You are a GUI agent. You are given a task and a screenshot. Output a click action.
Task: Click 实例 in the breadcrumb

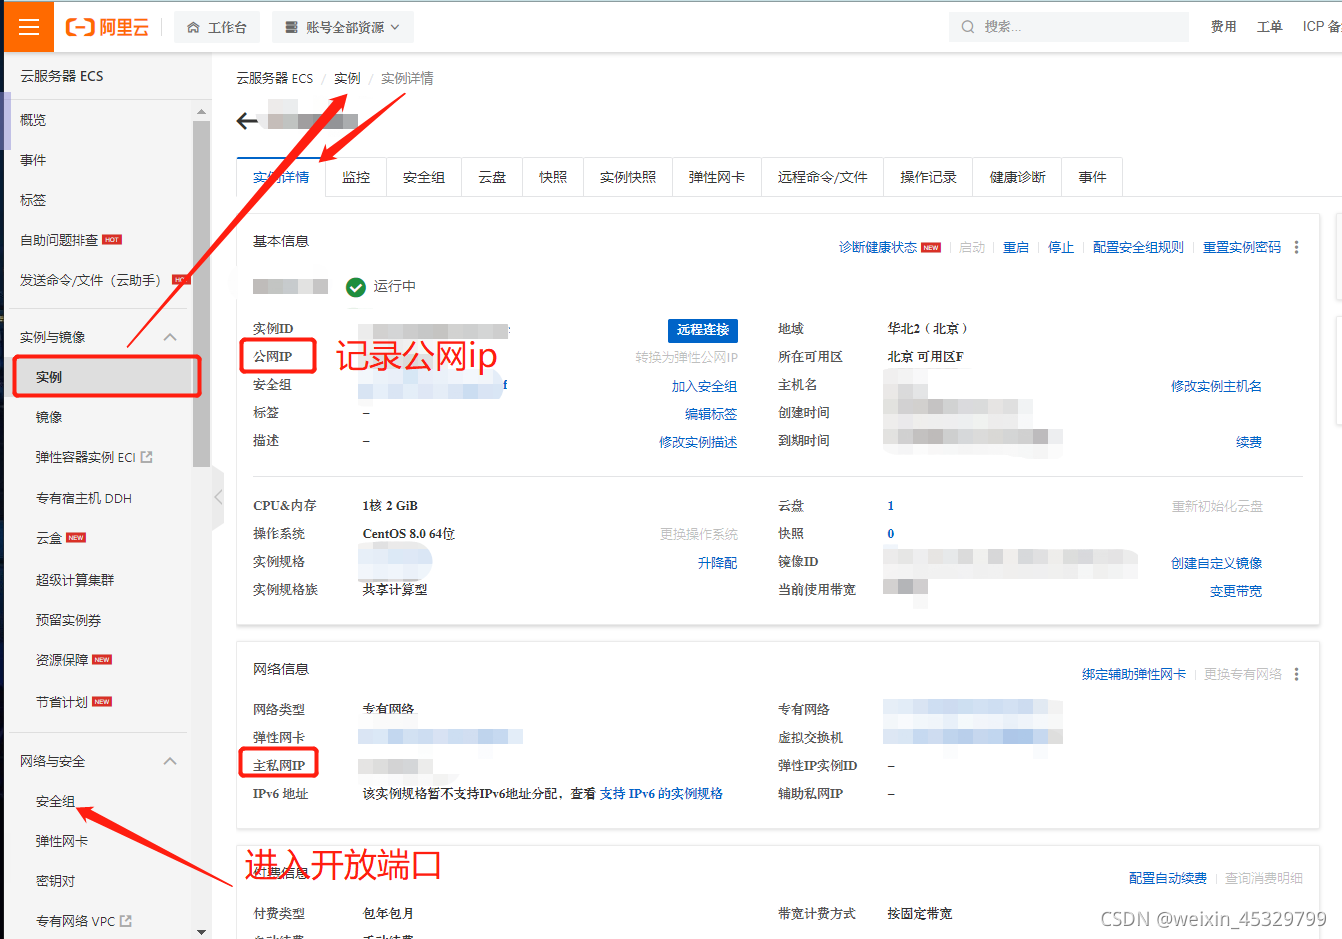point(347,78)
